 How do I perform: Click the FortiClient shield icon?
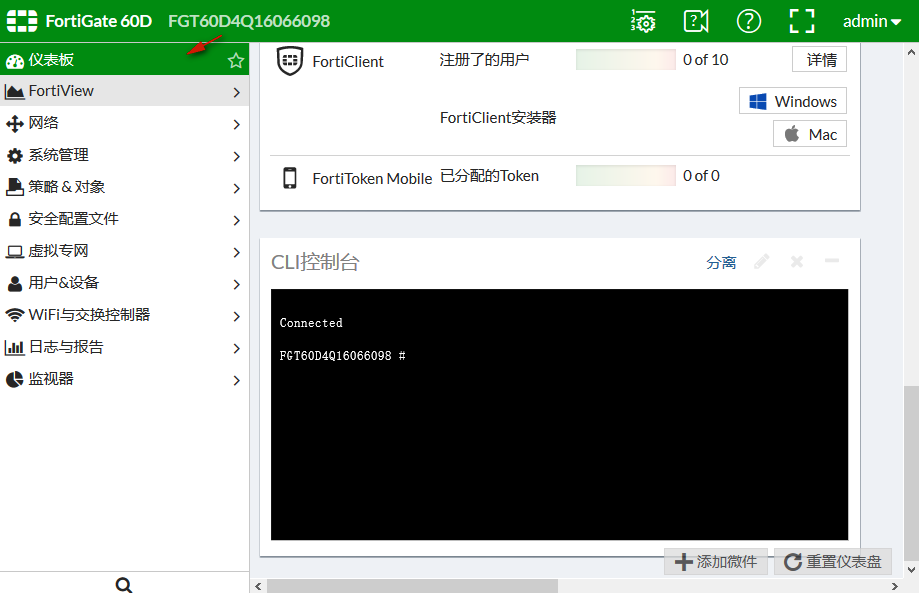(x=290, y=60)
